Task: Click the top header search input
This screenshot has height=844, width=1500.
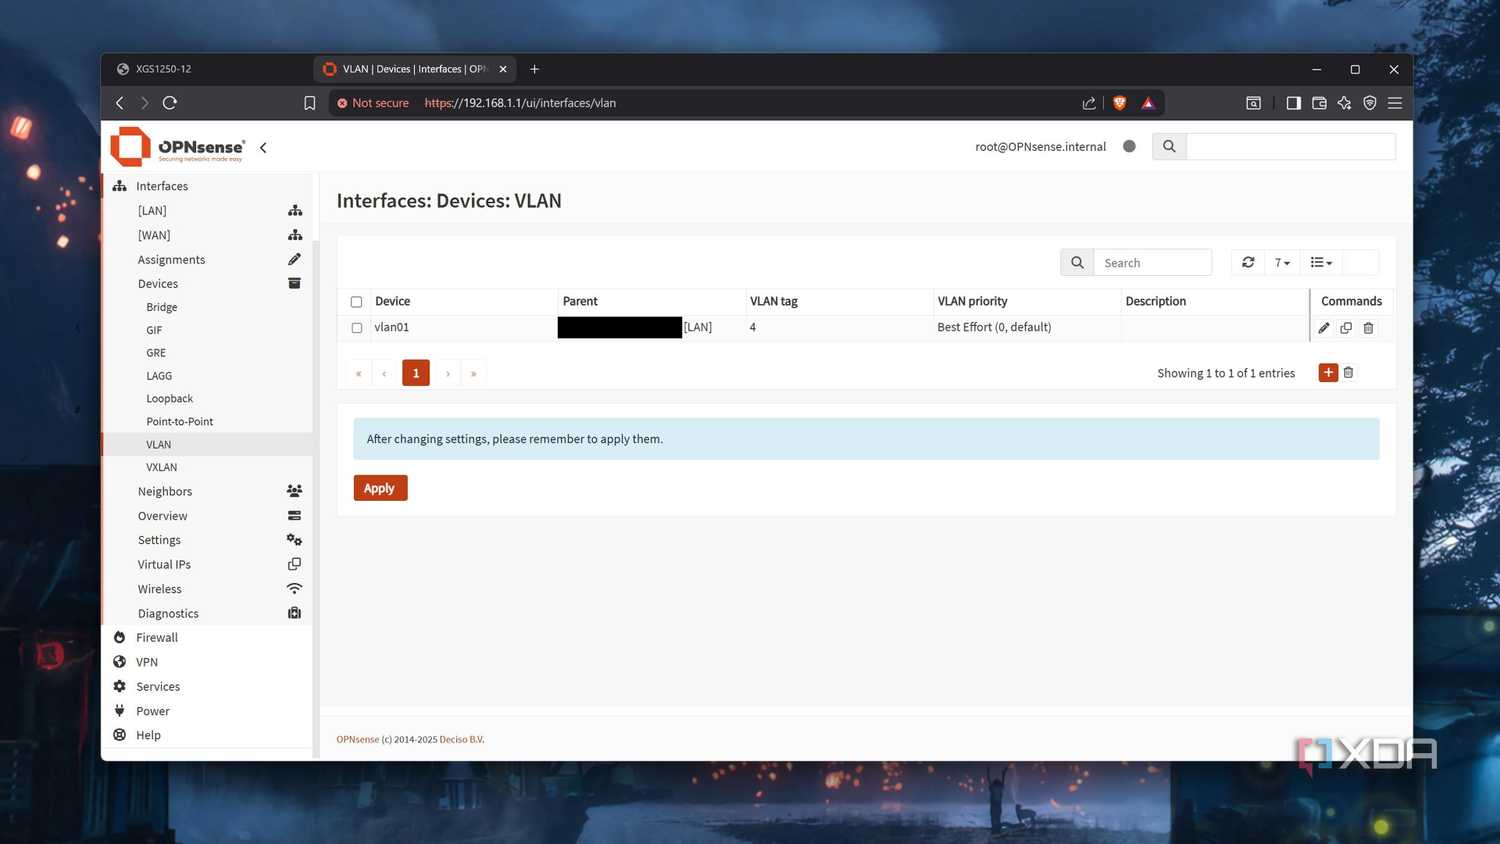Action: tap(1290, 146)
